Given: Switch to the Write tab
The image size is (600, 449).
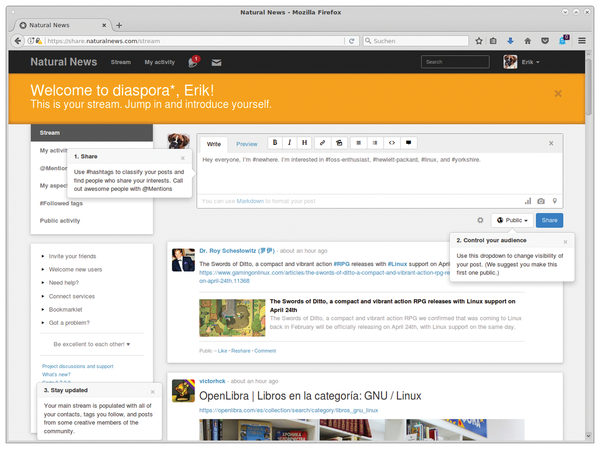Looking at the screenshot, I should pos(214,144).
